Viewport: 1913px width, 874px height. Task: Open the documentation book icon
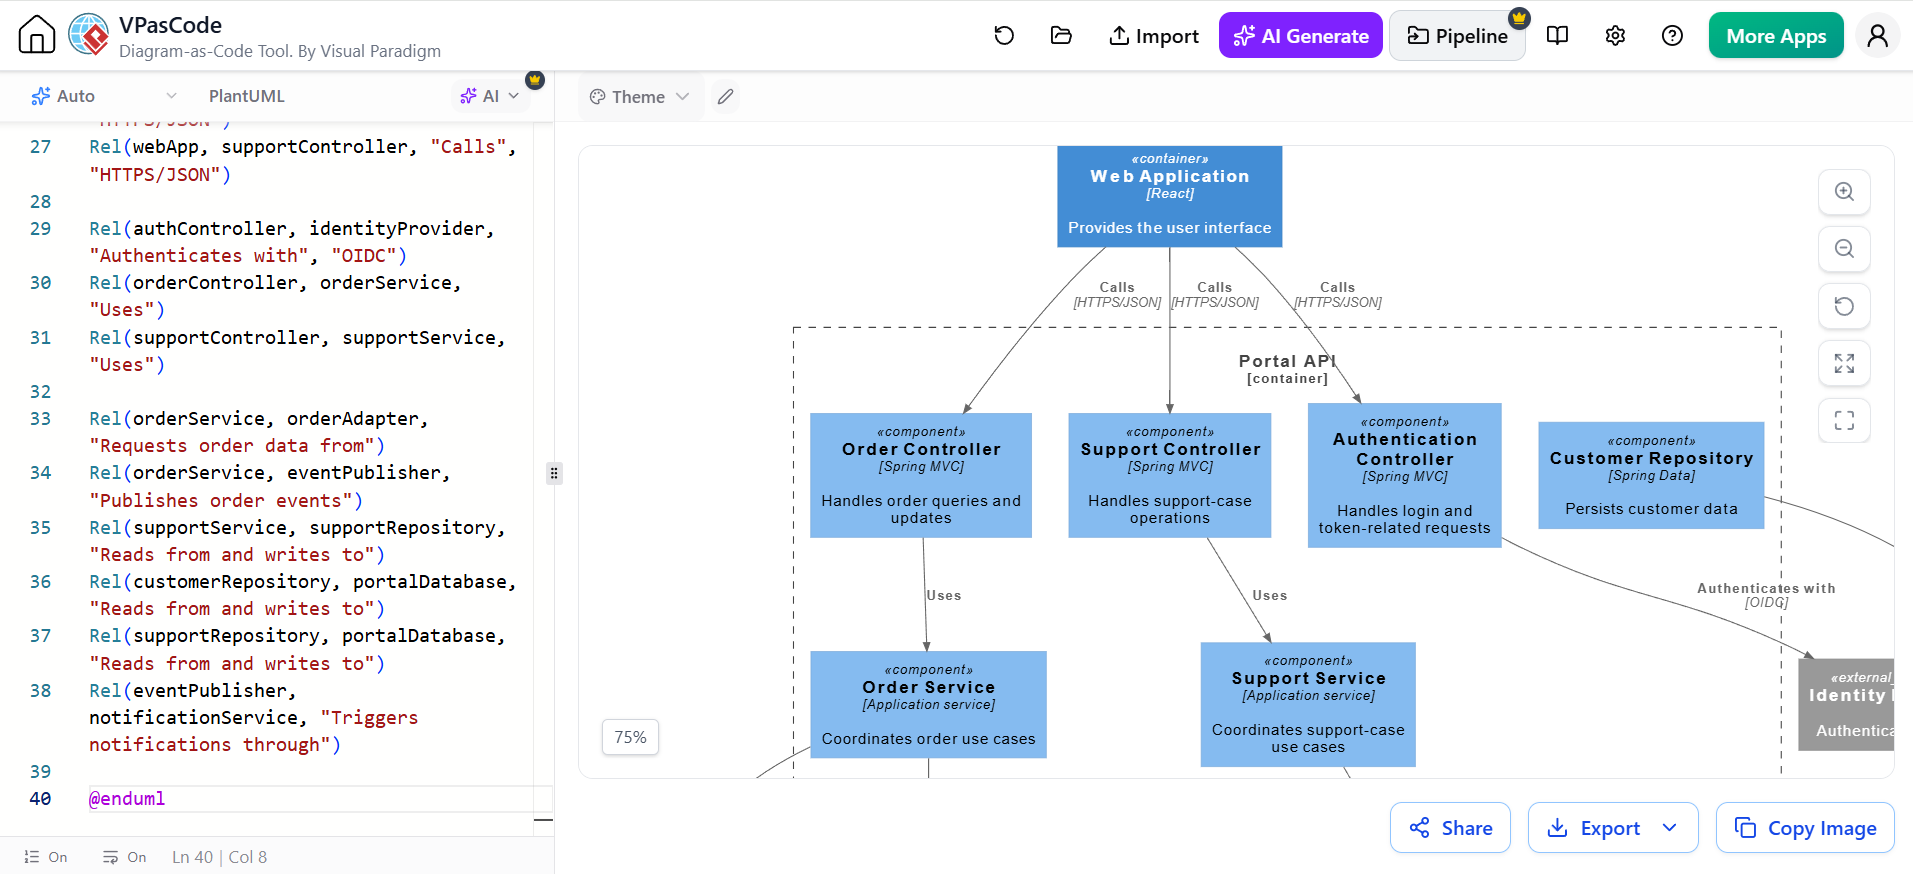click(1557, 36)
